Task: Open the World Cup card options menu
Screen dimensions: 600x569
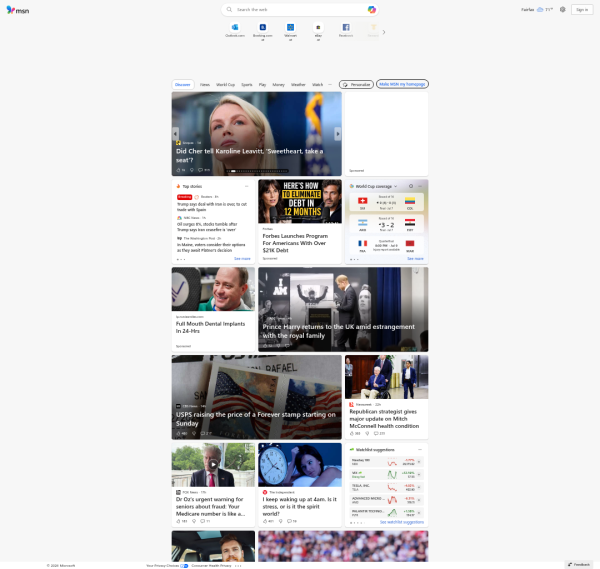Action: tap(420, 186)
